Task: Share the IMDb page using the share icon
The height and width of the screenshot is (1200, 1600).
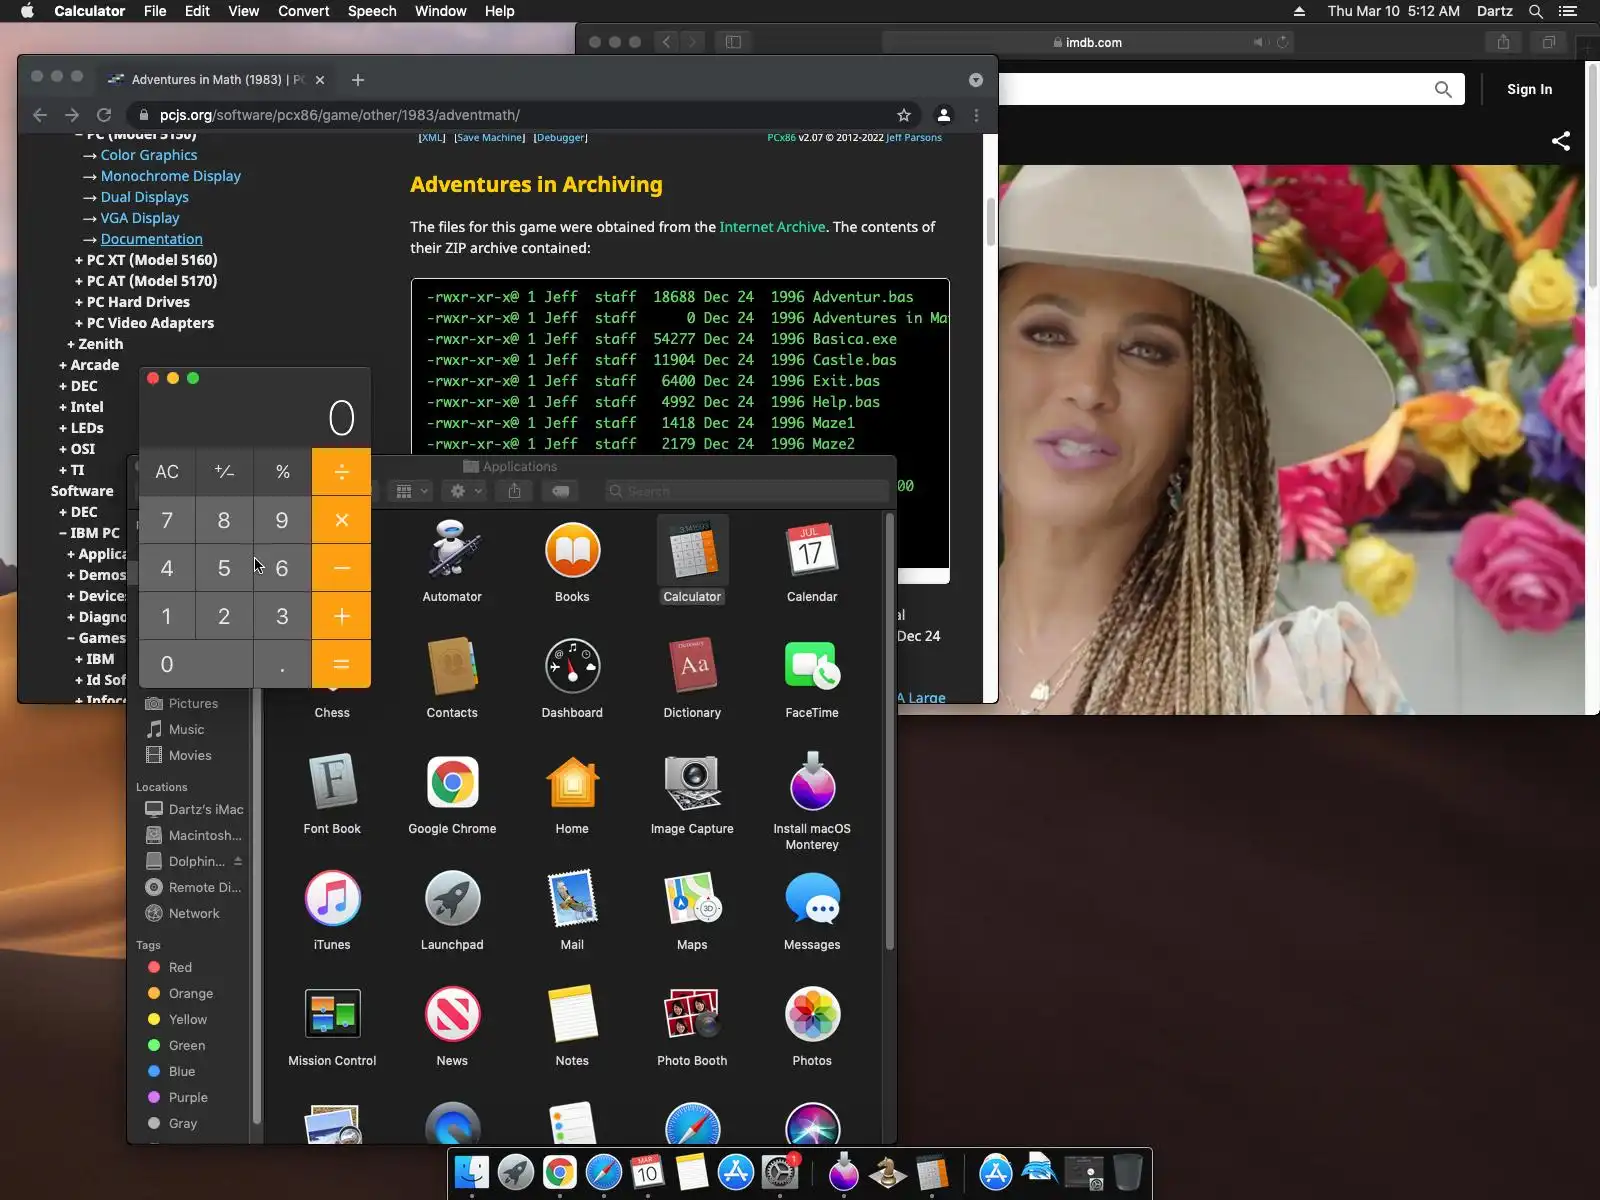Action: click(1560, 141)
